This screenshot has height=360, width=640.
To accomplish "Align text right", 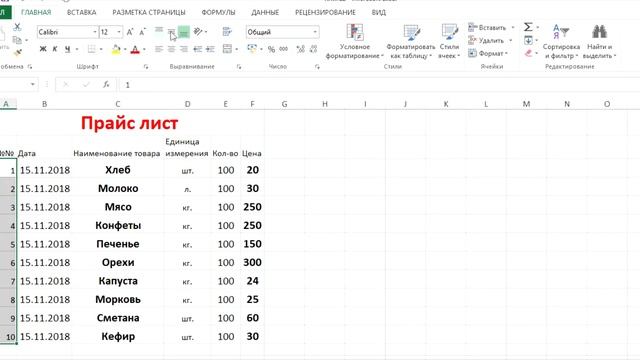I will tap(184, 49).
